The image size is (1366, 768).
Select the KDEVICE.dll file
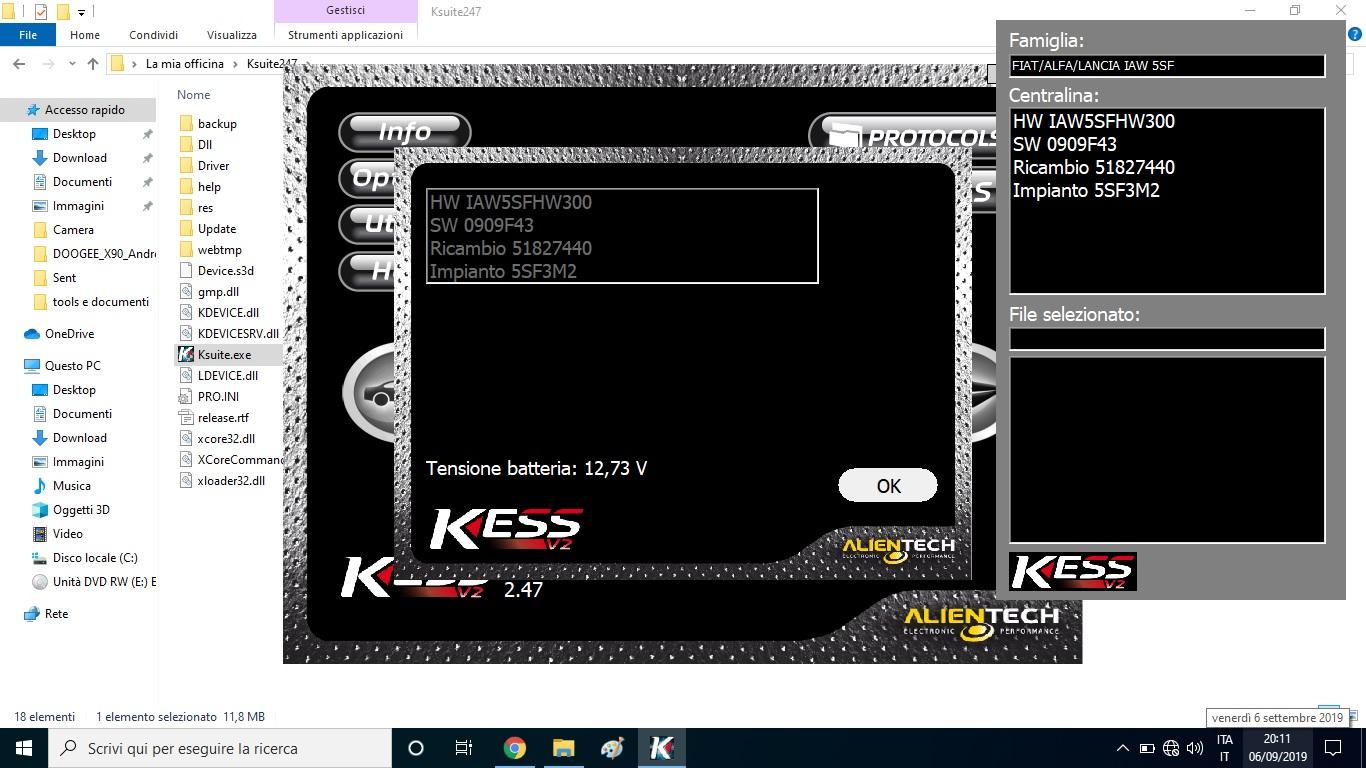tap(228, 312)
